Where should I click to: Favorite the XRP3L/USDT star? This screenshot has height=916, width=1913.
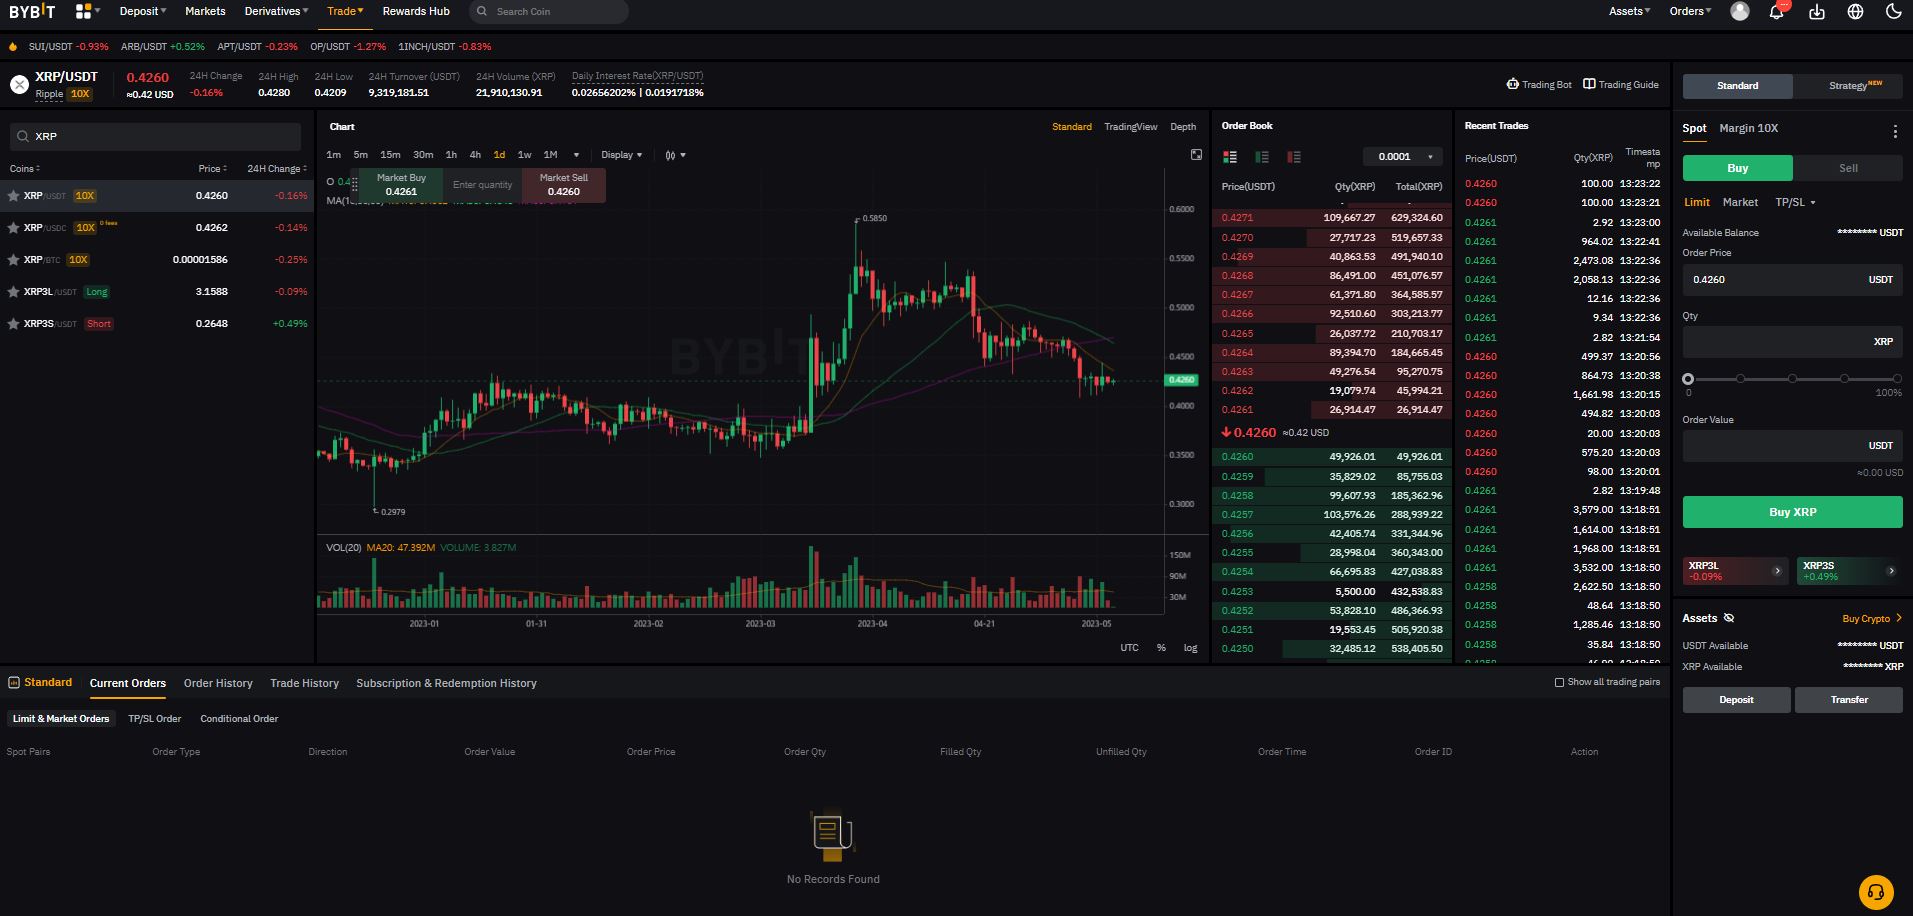(13, 292)
